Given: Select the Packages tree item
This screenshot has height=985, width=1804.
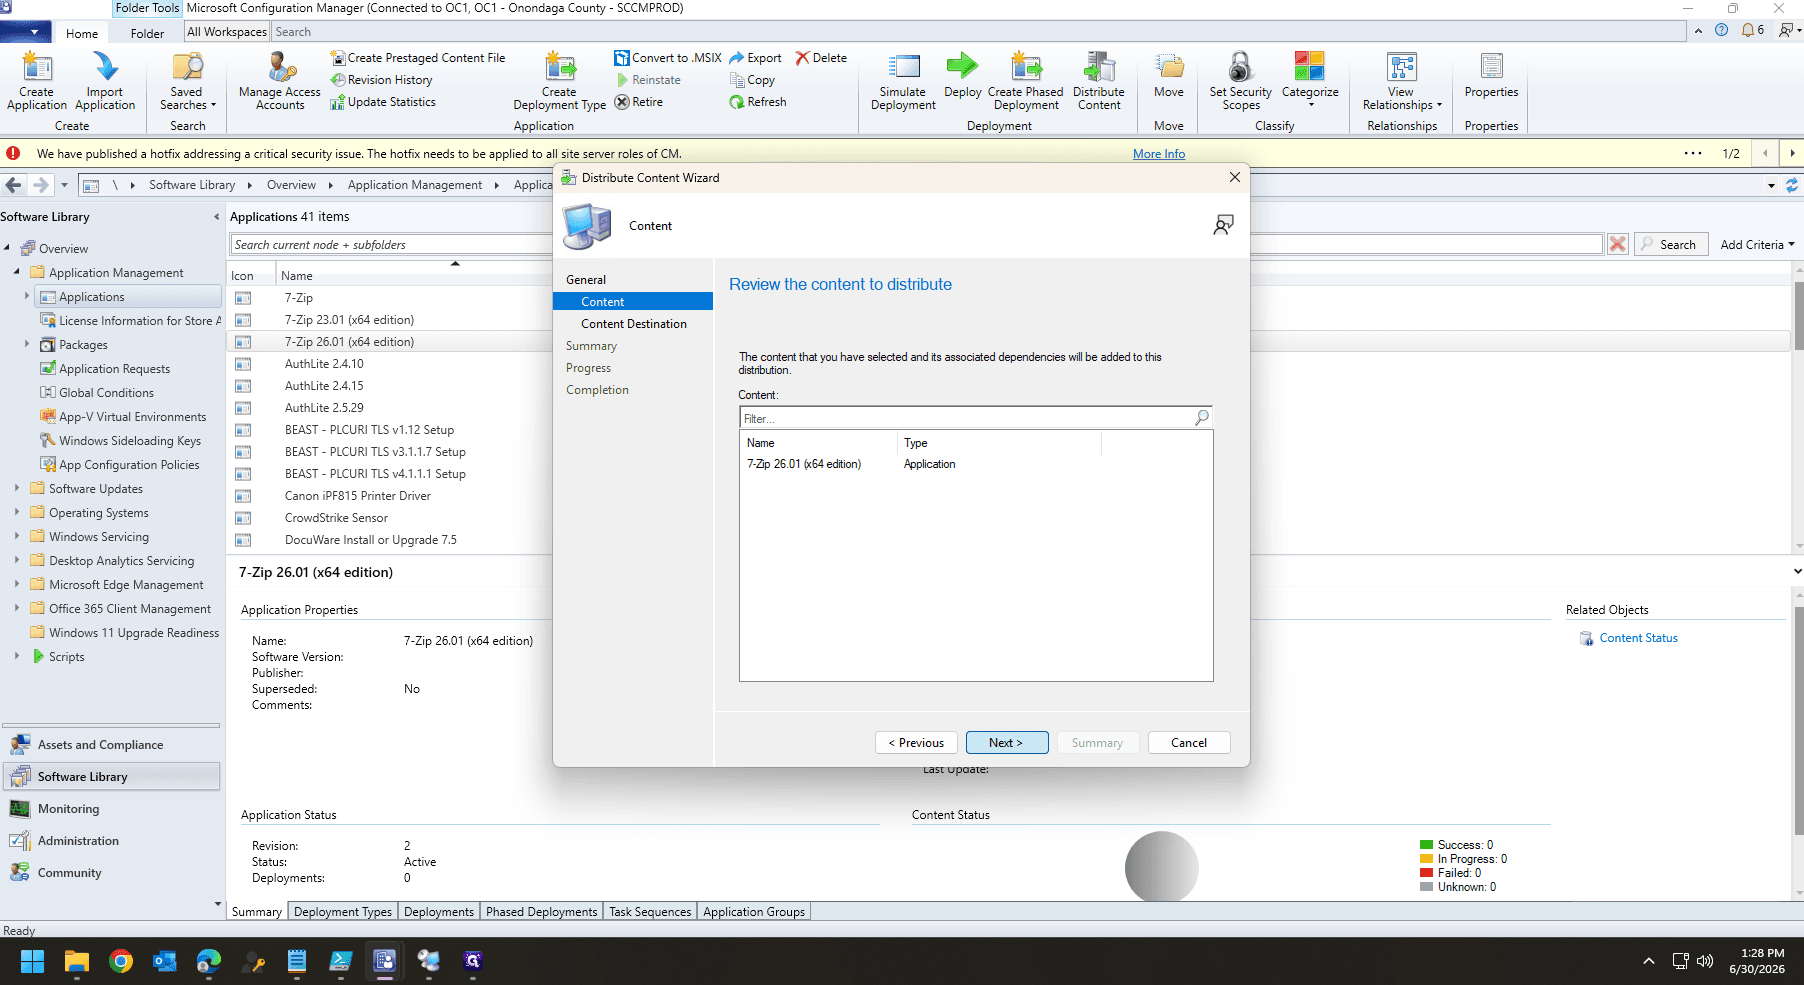Looking at the screenshot, I should tap(83, 344).
